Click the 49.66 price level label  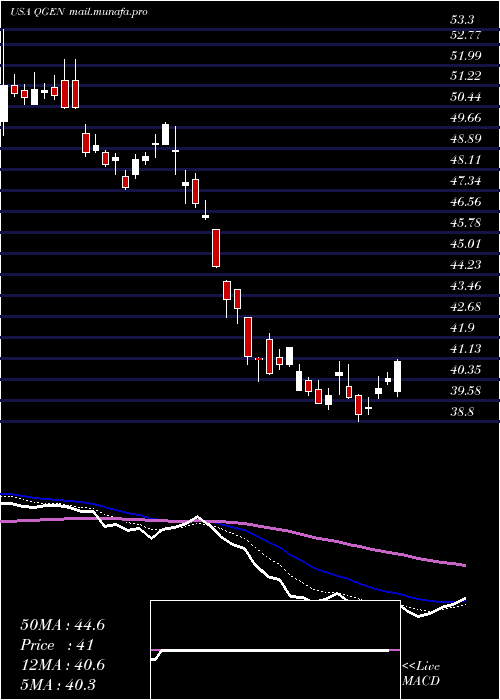click(466, 118)
